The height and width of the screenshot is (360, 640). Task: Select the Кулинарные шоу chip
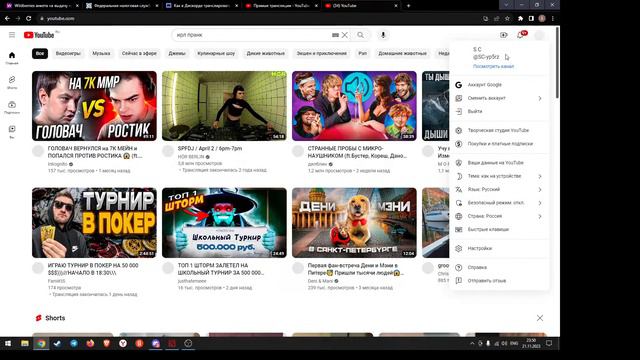pyautogui.click(x=216, y=53)
